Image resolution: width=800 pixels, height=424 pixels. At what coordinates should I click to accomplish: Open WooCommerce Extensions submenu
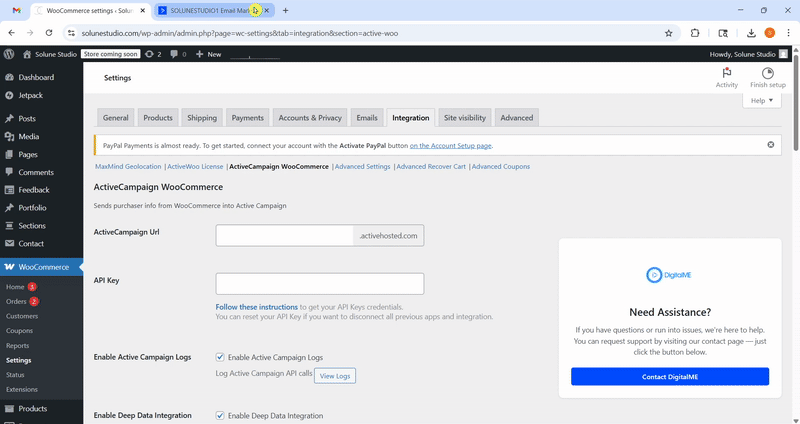click(22, 389)
